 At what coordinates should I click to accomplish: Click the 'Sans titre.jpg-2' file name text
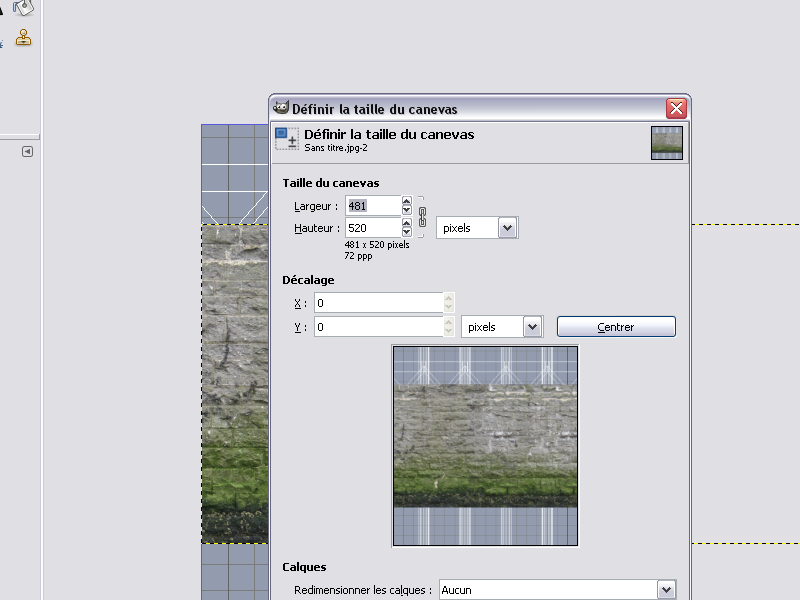336,148
